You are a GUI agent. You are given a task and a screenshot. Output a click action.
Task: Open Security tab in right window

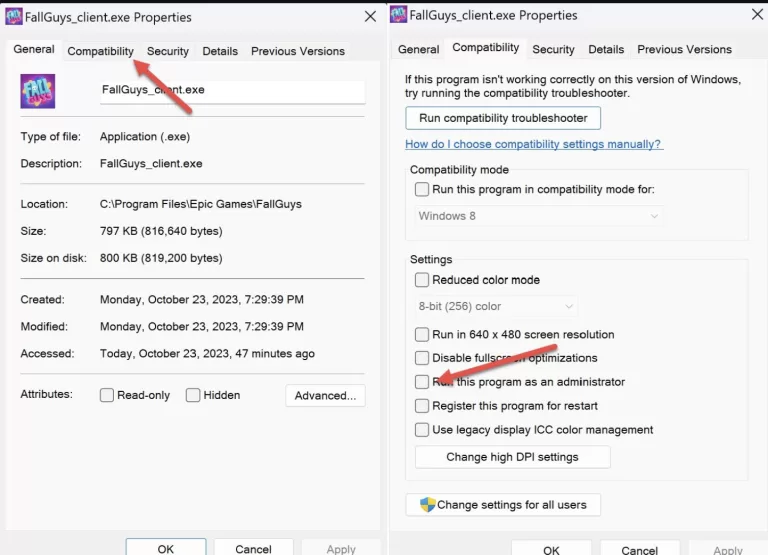coord(553,49)
